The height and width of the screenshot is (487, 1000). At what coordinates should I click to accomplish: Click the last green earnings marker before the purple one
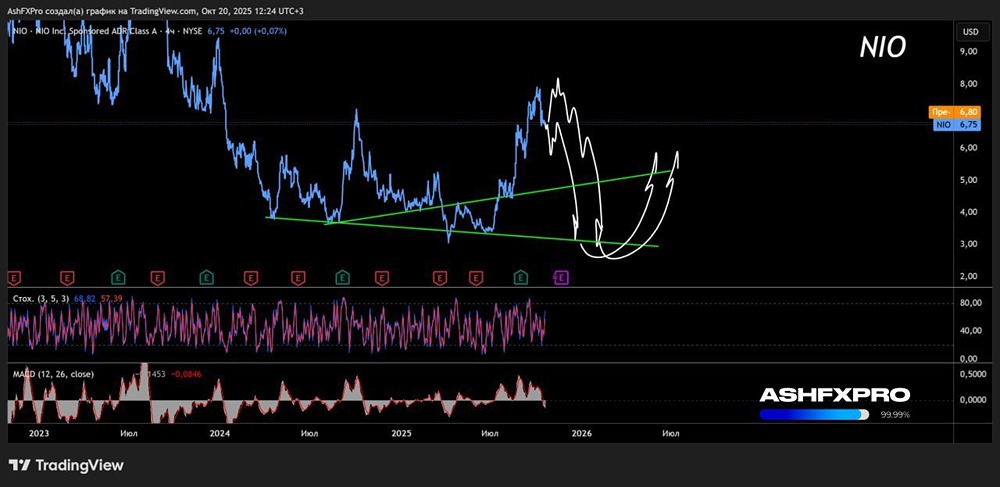[x=521, y=277]
